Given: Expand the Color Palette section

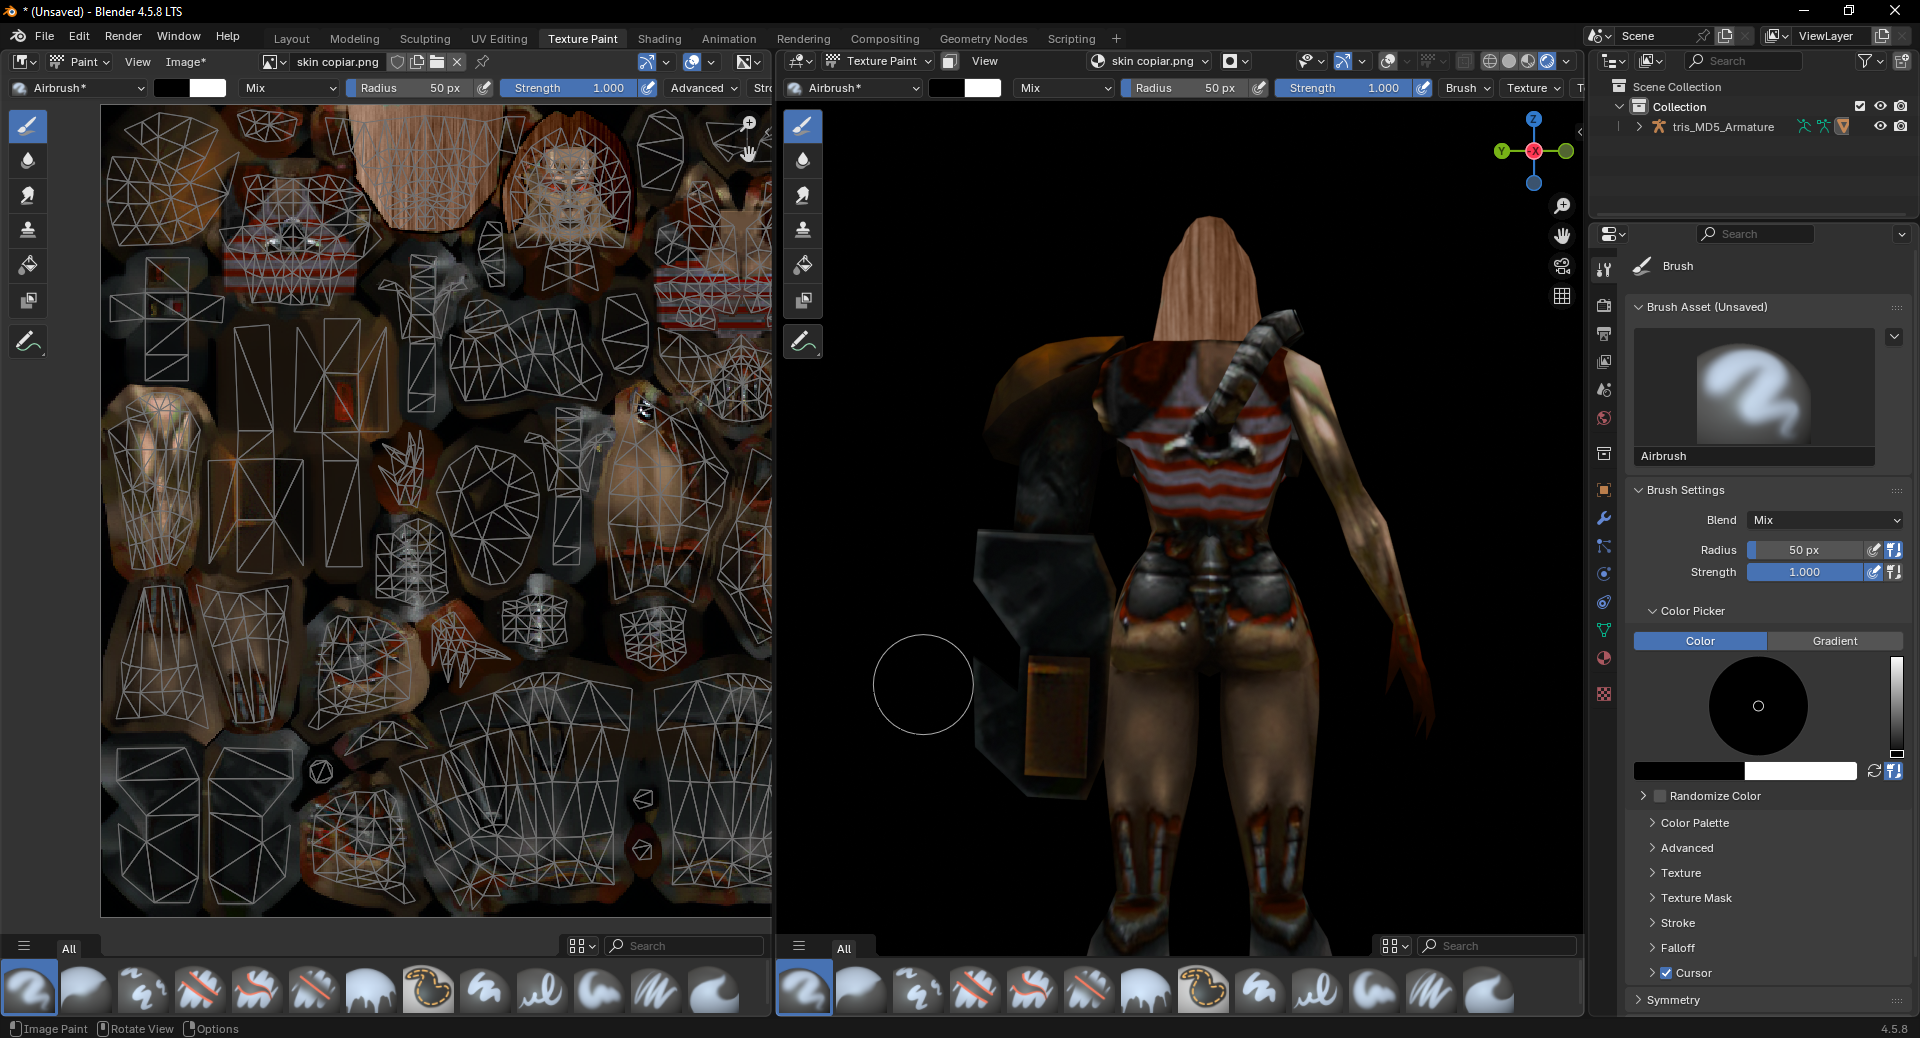Looking at the screenshot, I should [x=1694, y=823].
